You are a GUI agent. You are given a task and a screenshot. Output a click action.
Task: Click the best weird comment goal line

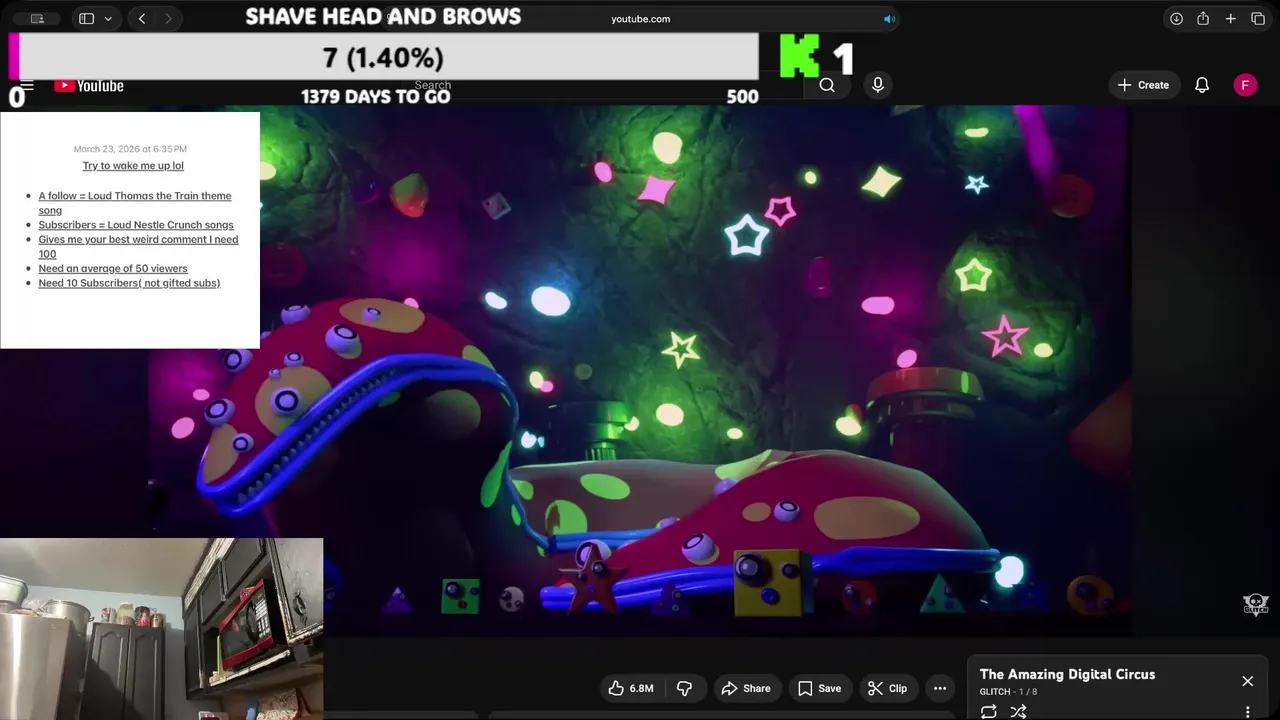tap(138, 246)
